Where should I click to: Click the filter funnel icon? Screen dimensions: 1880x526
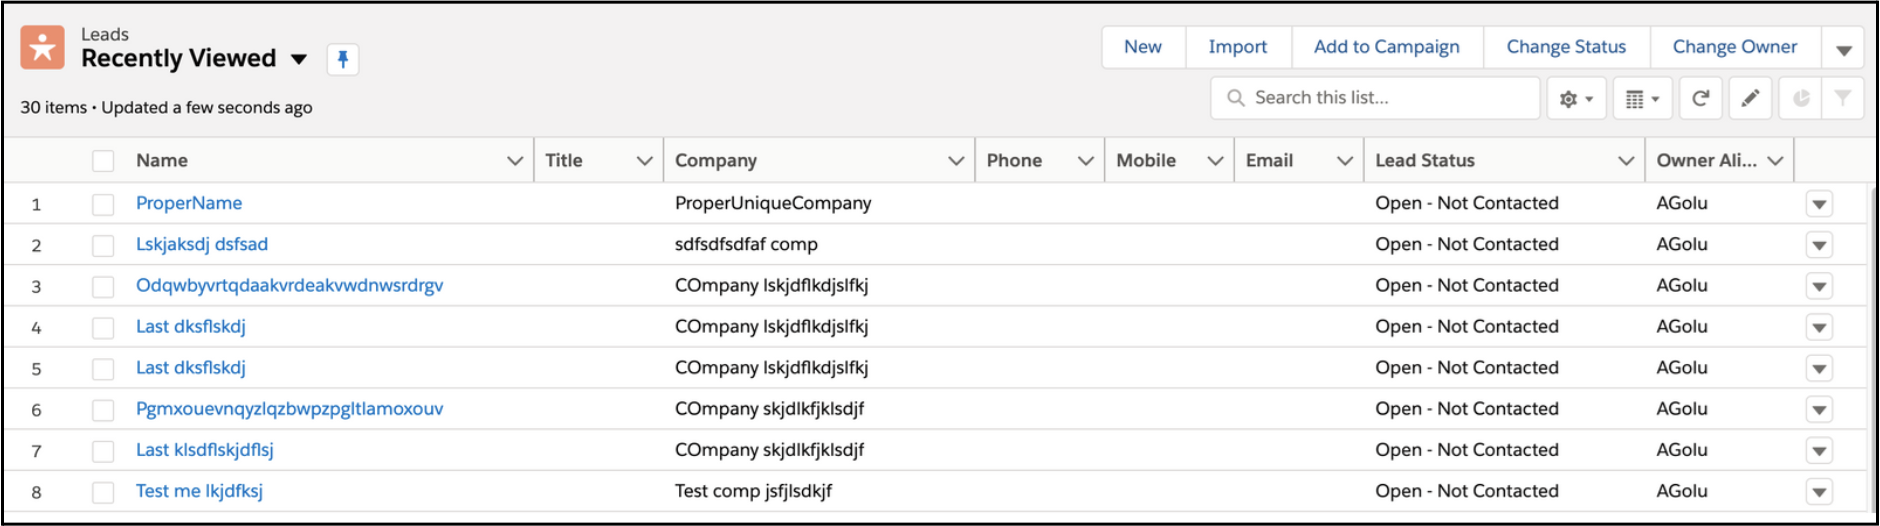pyautogui.click(x=1842, y=98)
